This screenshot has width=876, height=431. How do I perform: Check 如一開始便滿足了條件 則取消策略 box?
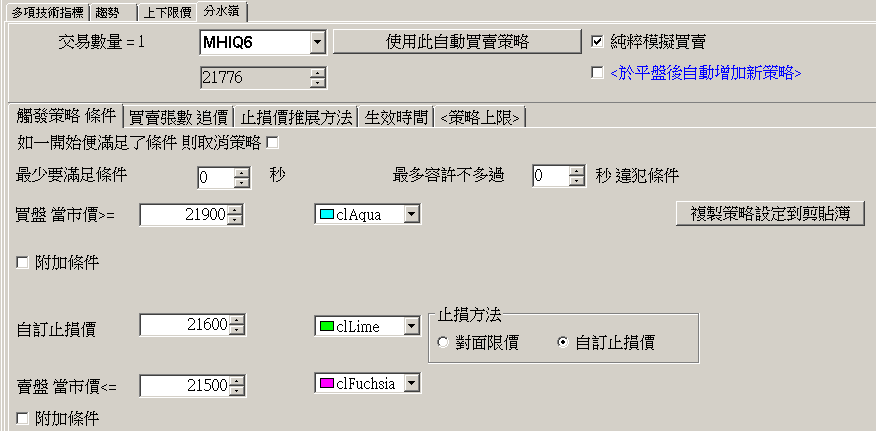tap(273, 142)
